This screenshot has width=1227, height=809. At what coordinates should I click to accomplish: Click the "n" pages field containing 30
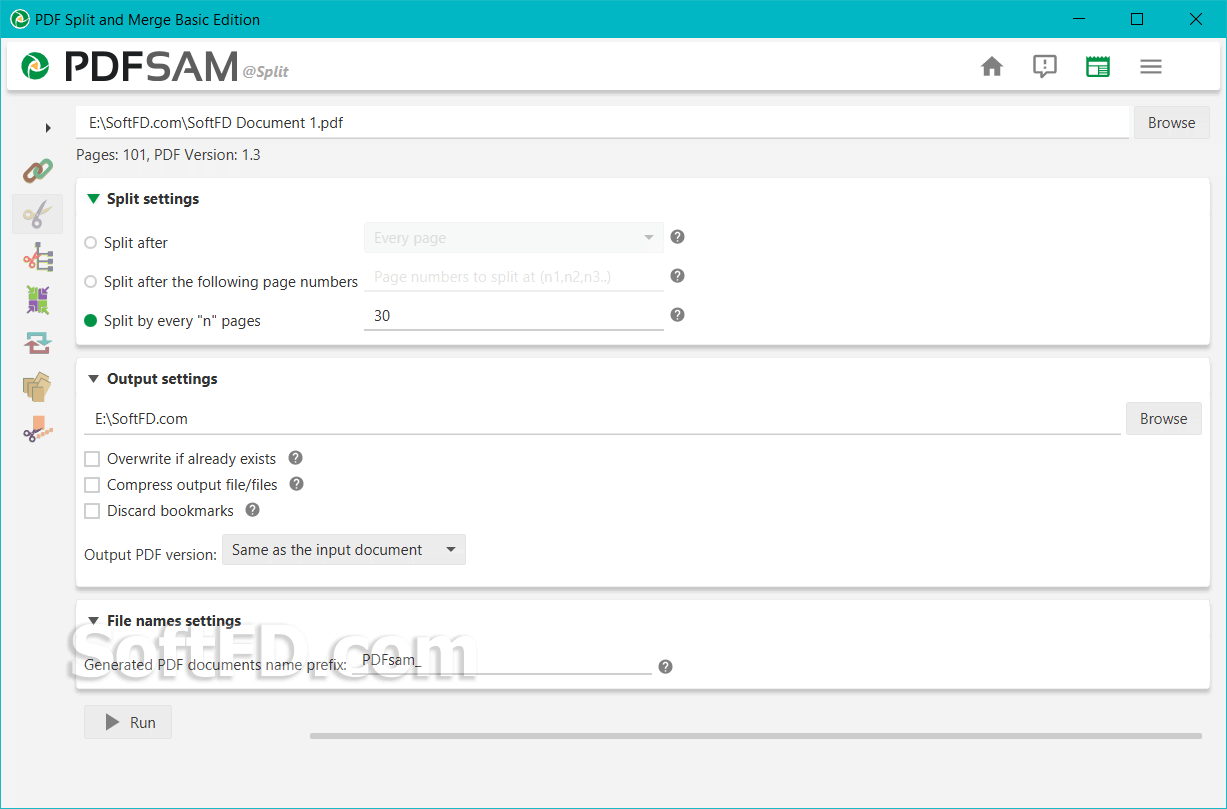[514, 316]
